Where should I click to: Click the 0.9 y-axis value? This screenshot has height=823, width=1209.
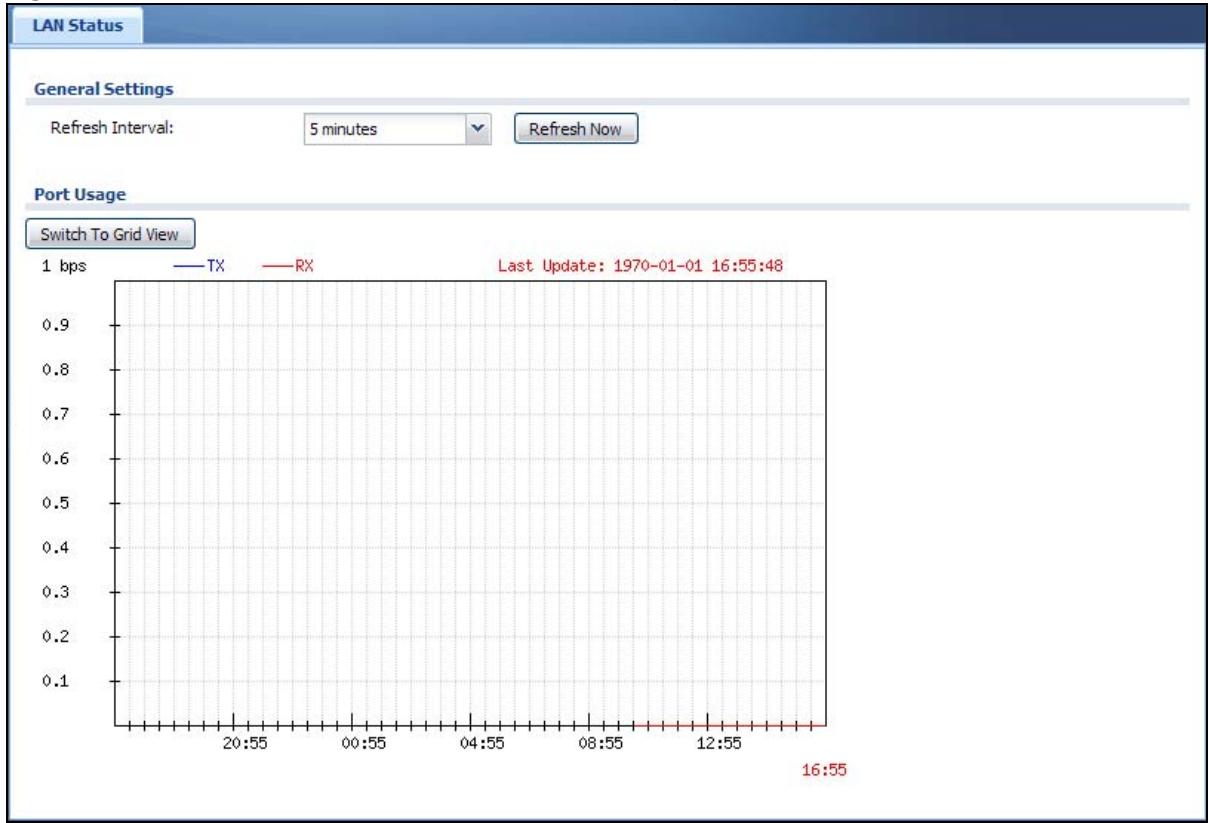(54, 326)
